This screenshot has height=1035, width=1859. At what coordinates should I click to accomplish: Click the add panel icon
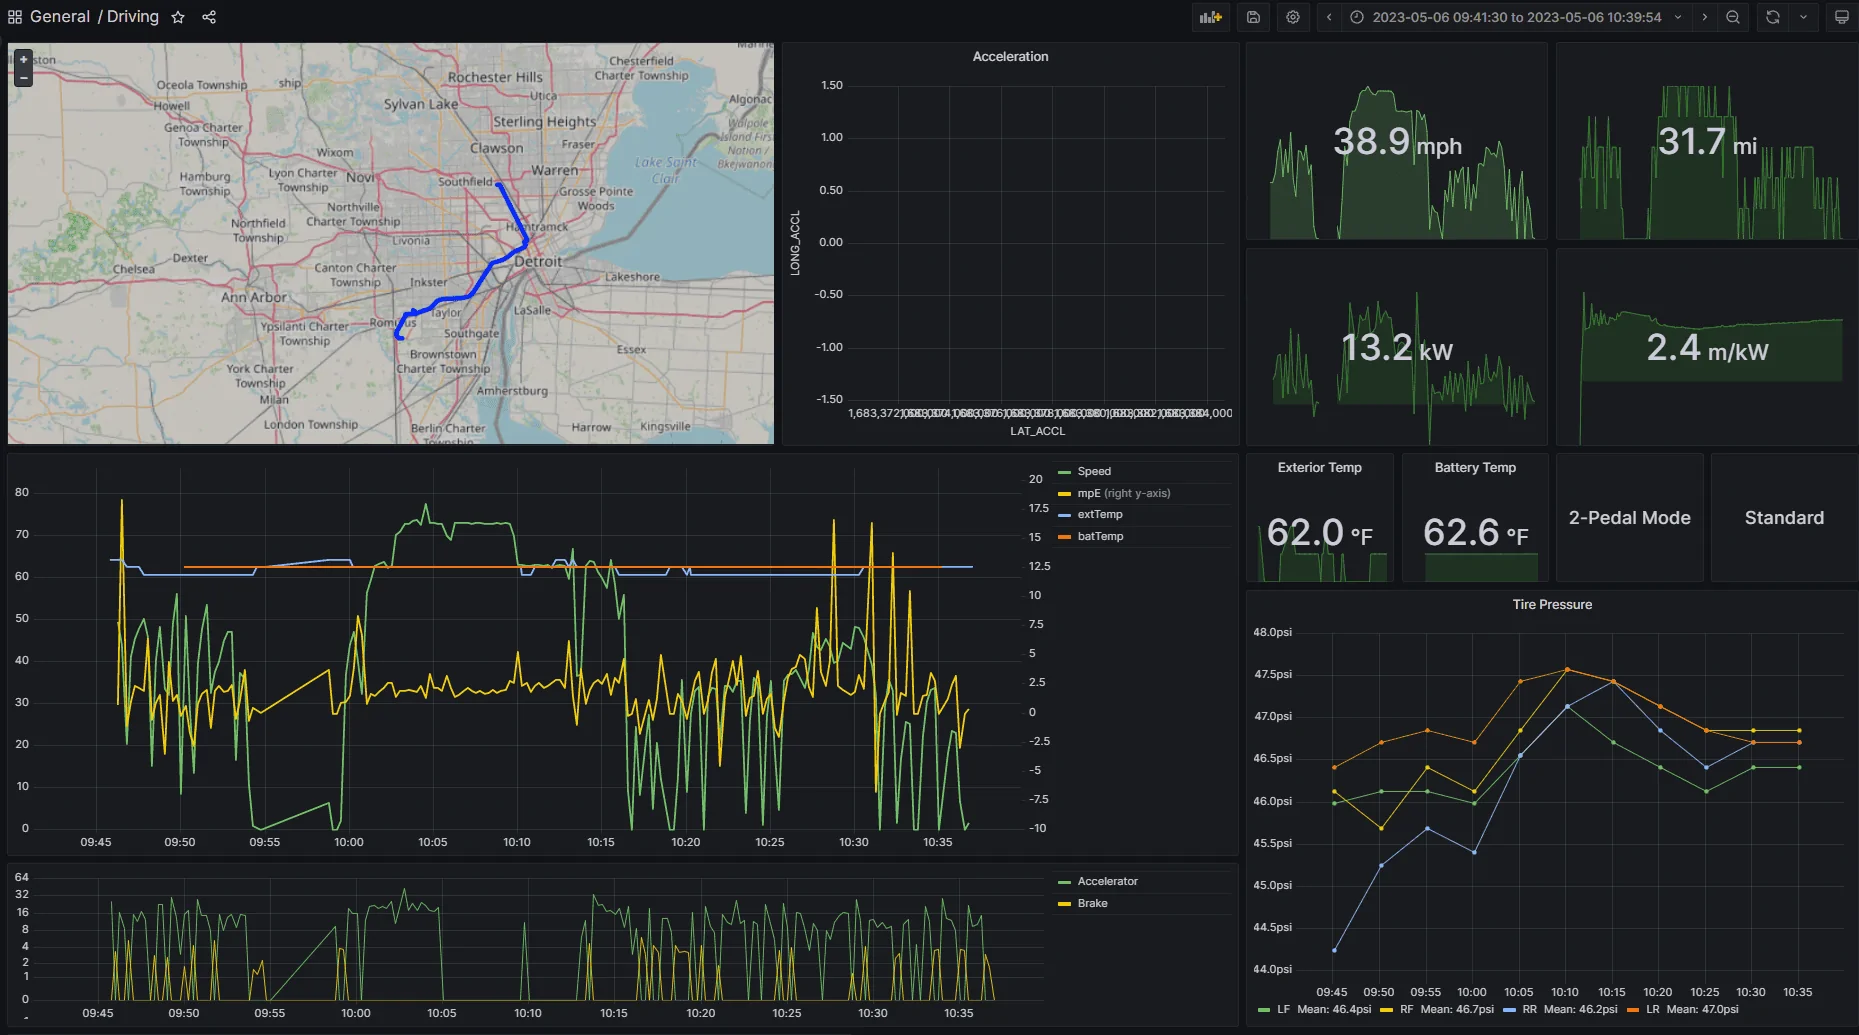tap(1211, 17)
